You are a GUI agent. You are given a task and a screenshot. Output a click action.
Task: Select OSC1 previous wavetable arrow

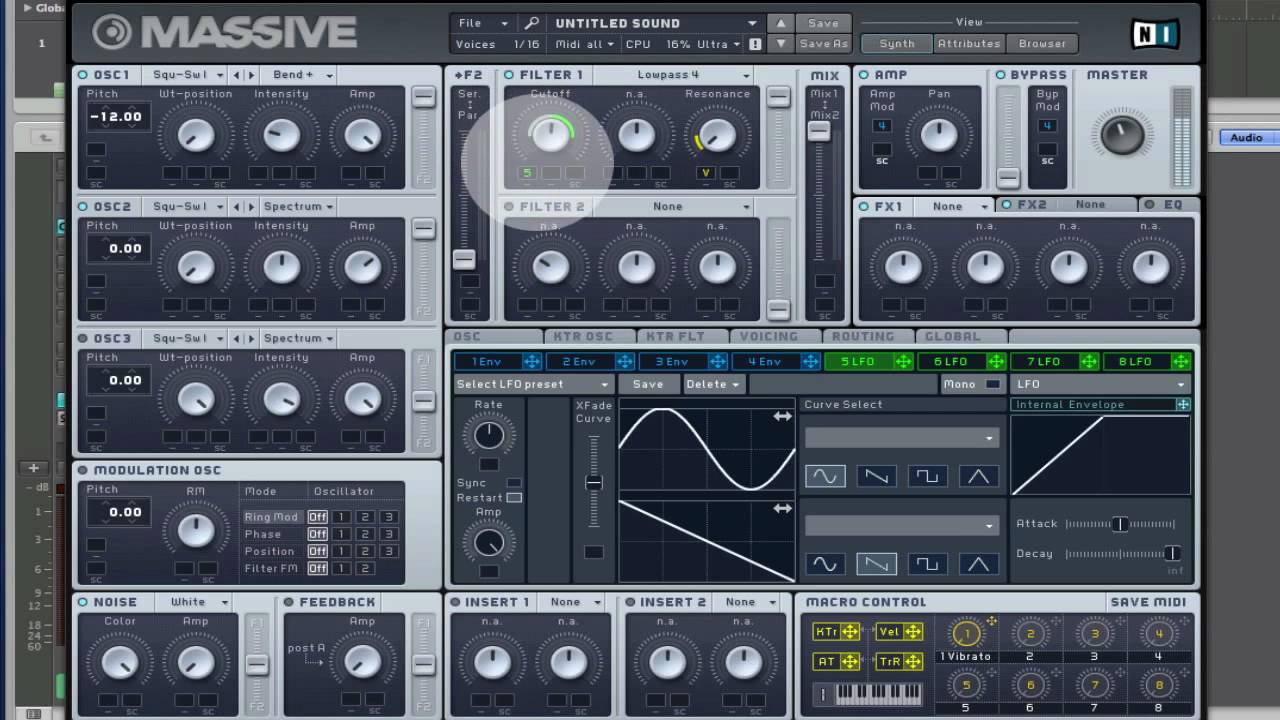(237, 75)
